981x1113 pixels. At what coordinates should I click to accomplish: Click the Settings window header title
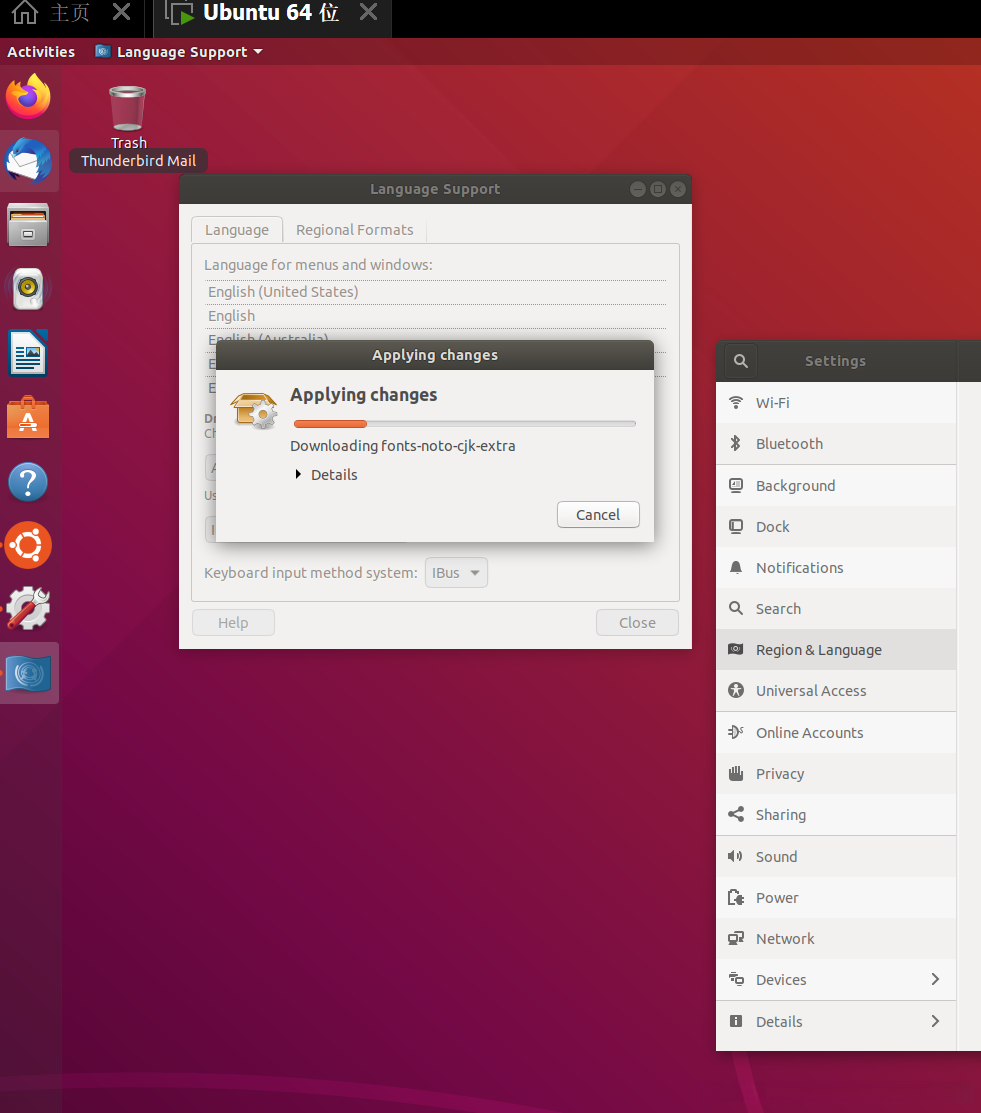coord(835,361)
